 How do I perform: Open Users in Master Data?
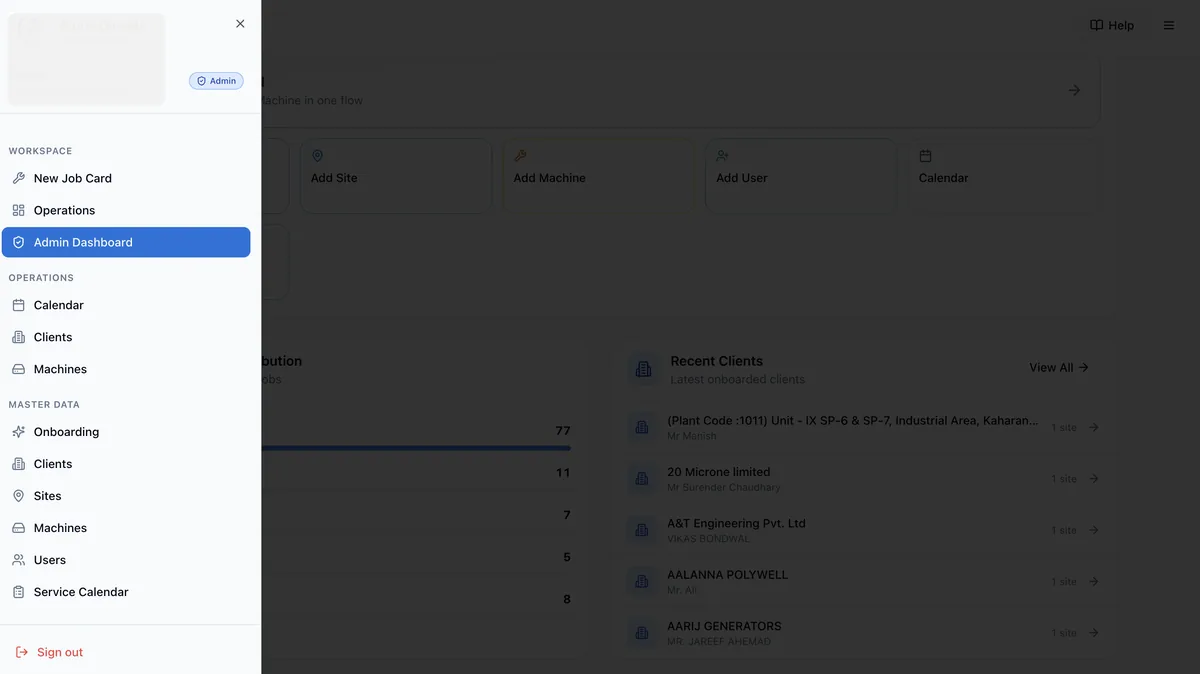[x=126, y=560]
